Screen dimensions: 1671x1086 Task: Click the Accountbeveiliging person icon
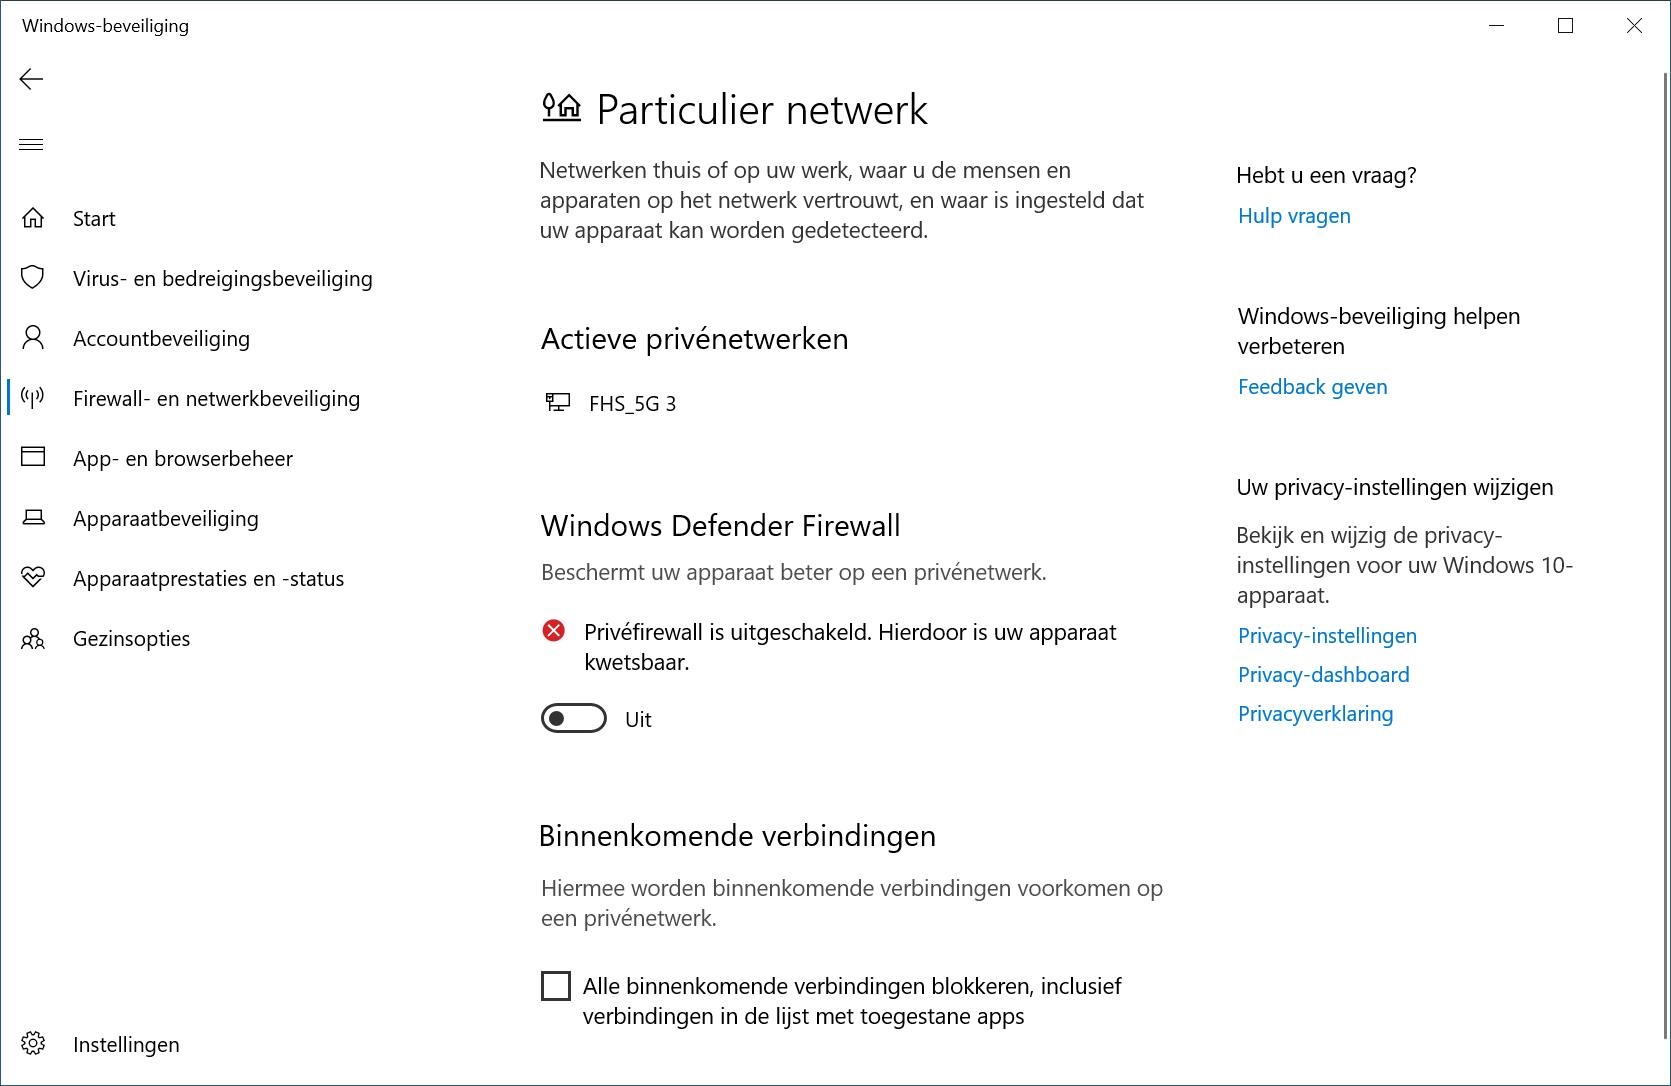[33, 338]
